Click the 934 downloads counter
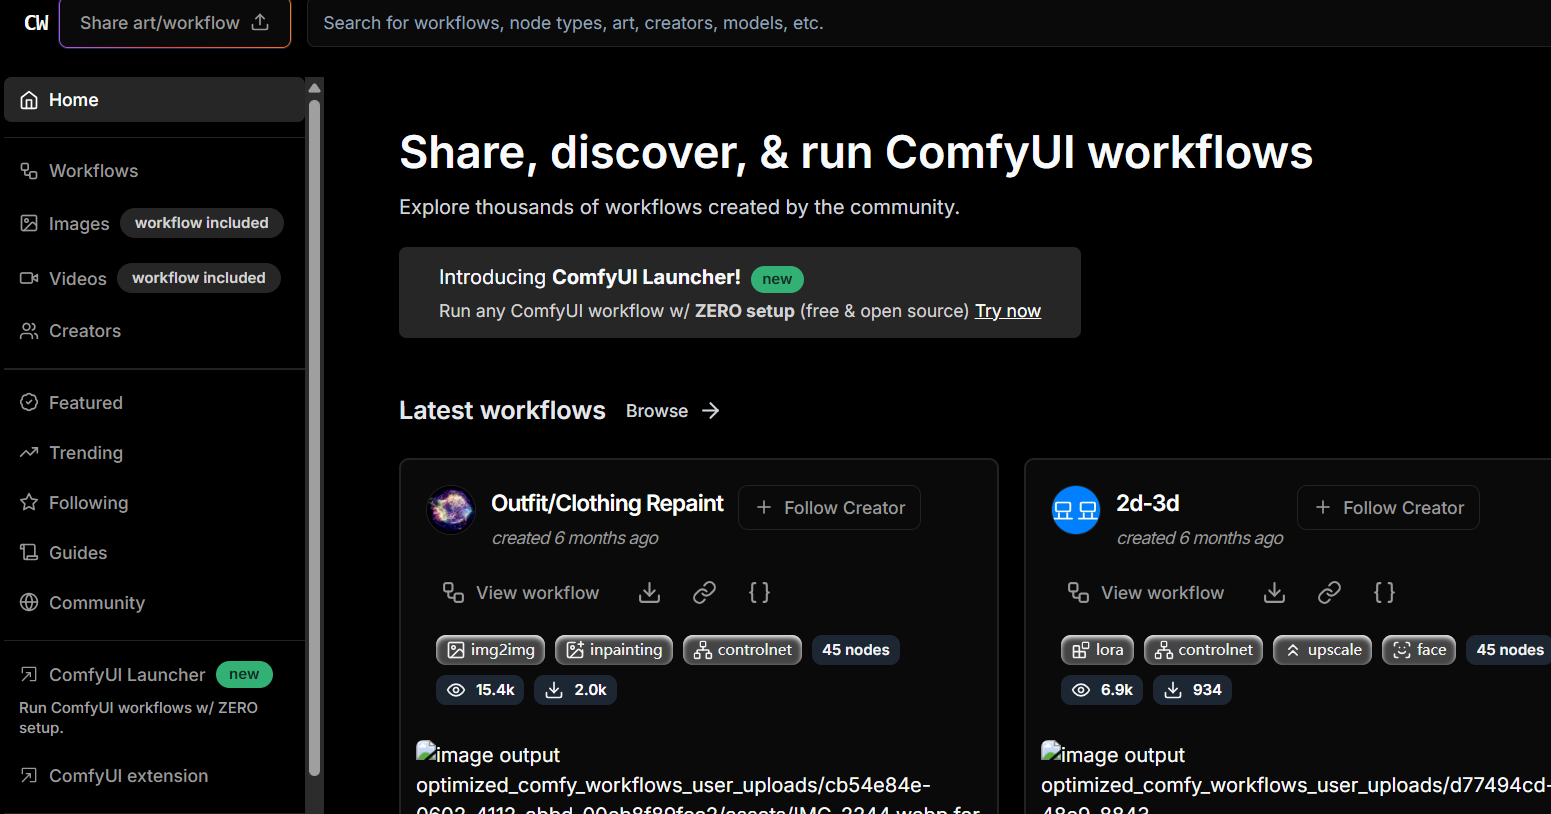1551x814 pixels. [x=1192, y=690]
